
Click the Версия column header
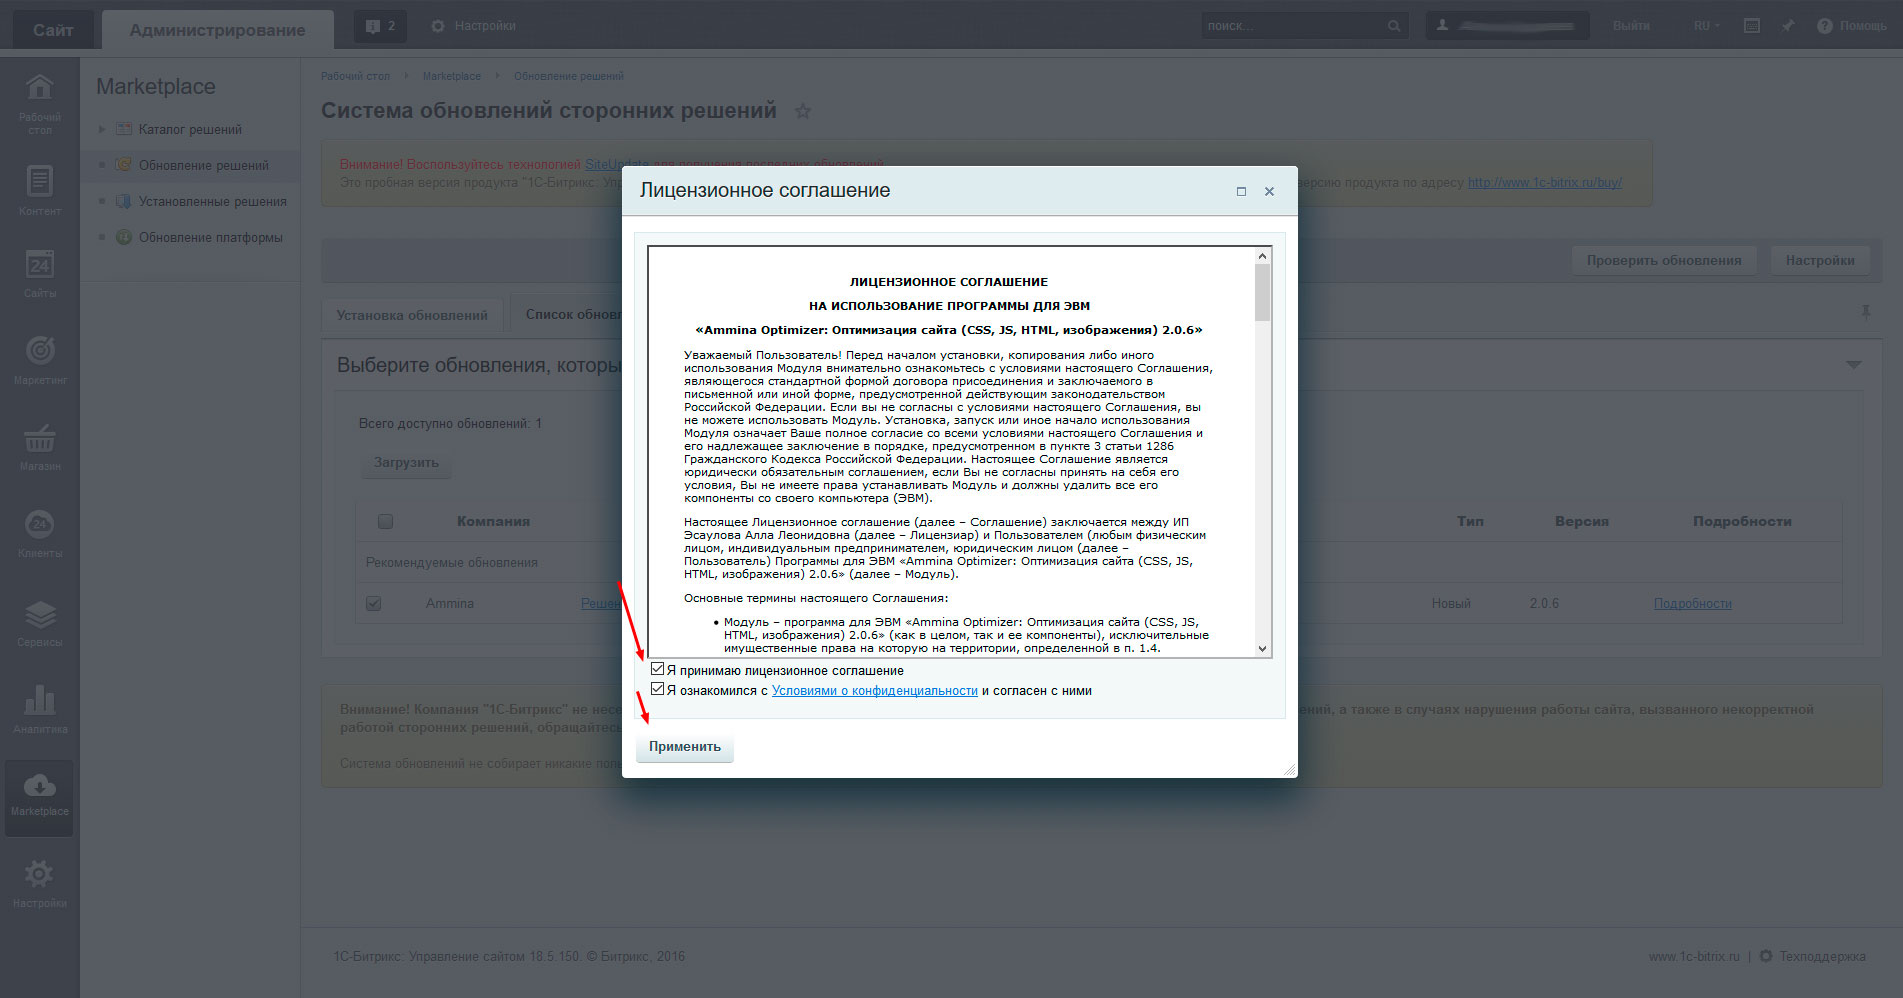click(1581, 522)
